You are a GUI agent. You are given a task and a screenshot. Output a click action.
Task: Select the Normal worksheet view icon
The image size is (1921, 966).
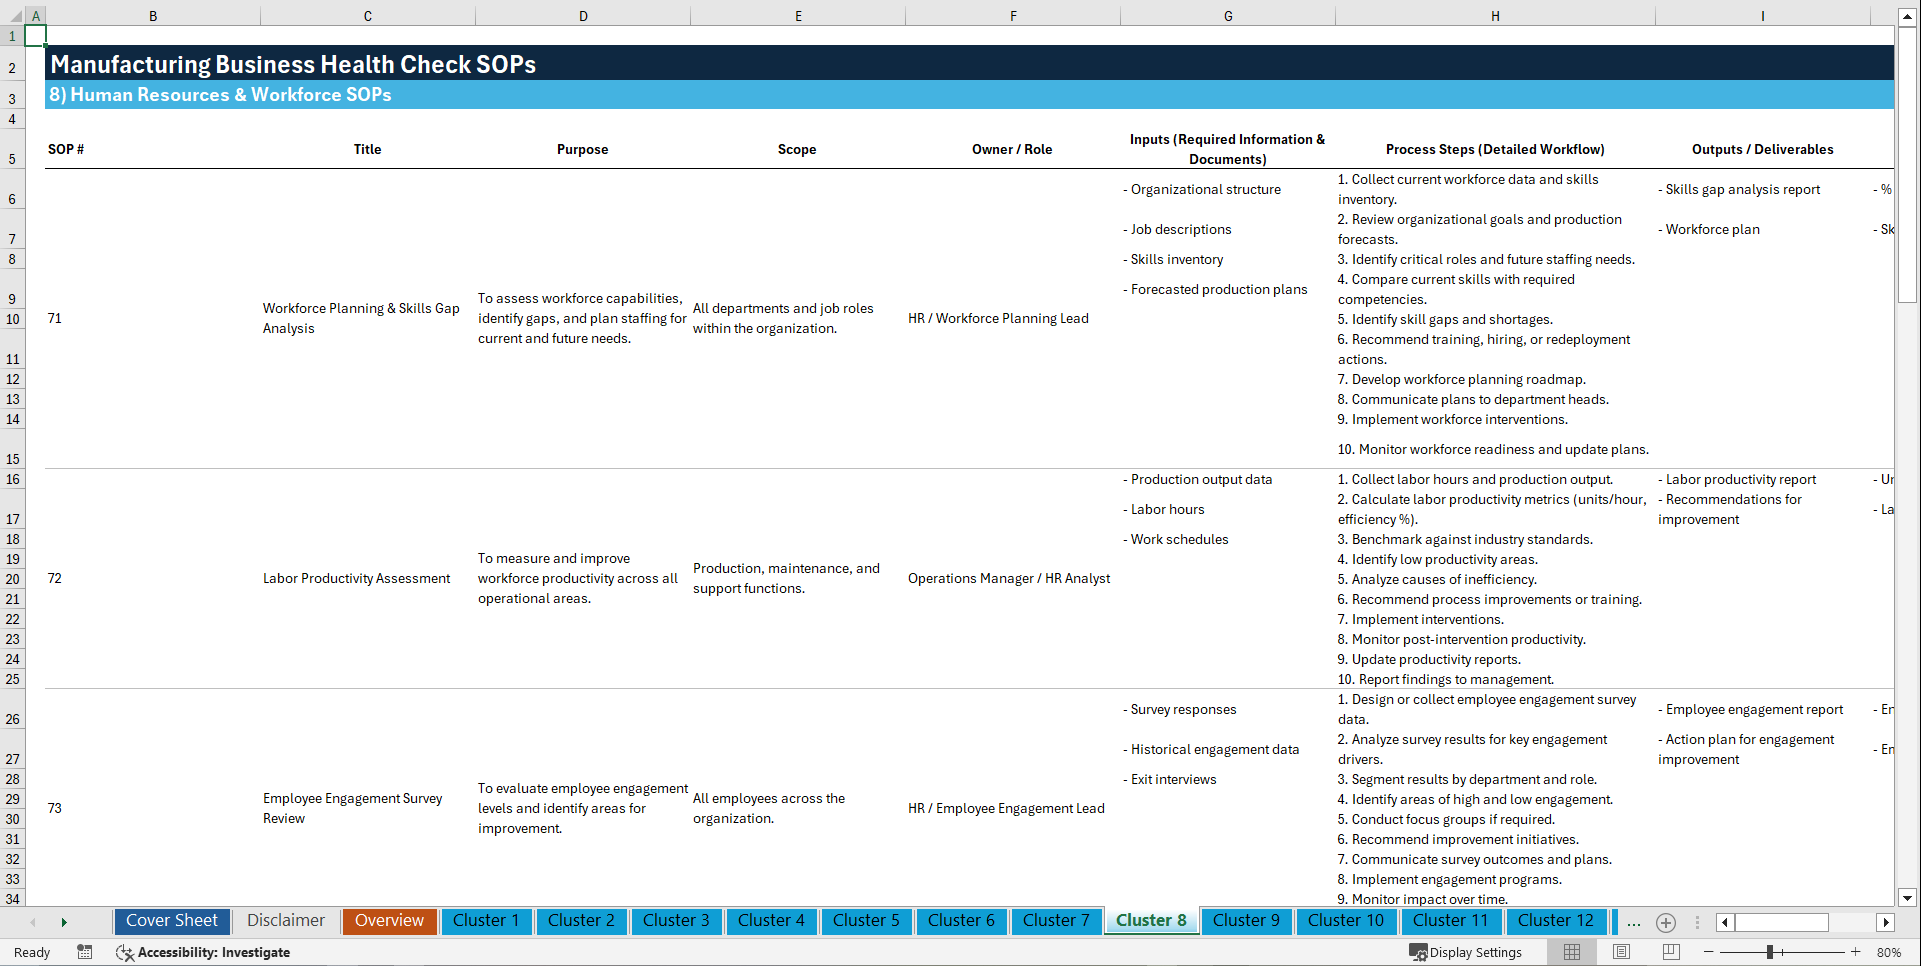coord(1571,952)
